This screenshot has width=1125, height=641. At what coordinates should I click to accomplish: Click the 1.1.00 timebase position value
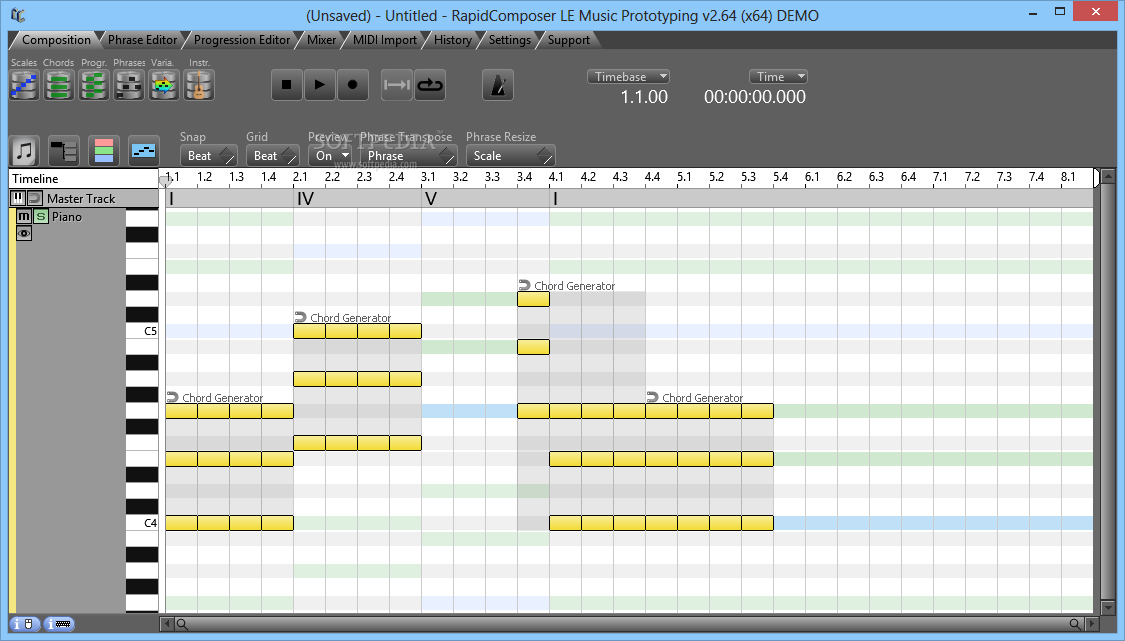point(644,97)
